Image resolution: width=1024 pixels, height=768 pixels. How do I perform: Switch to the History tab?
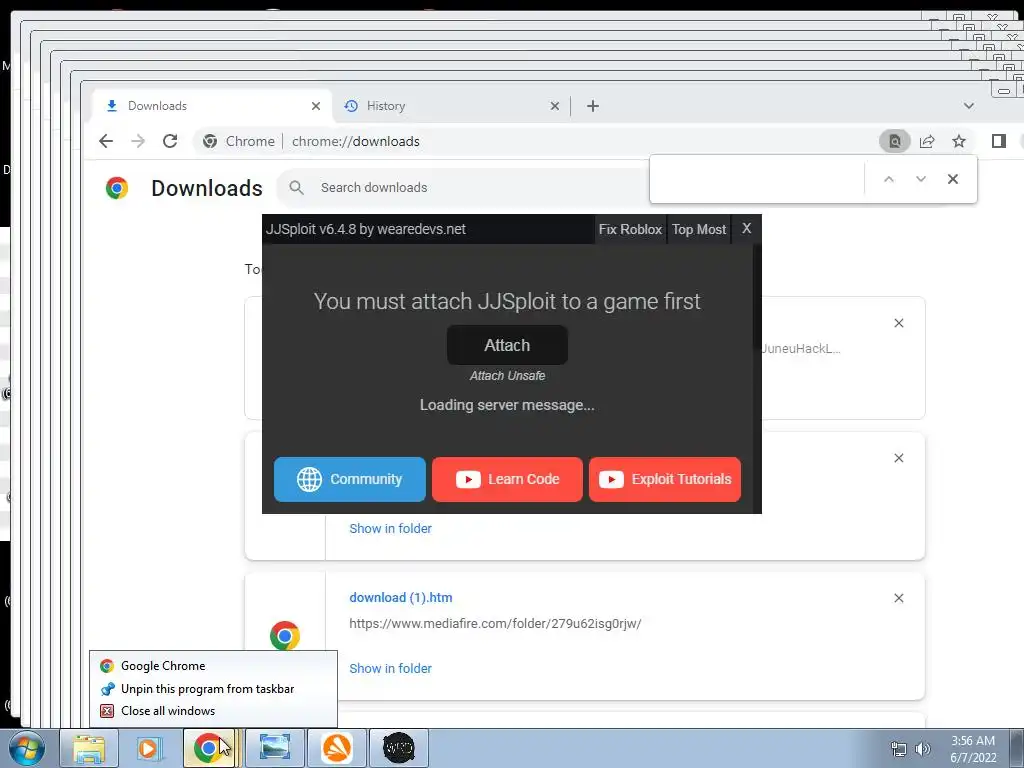[451, 106]
